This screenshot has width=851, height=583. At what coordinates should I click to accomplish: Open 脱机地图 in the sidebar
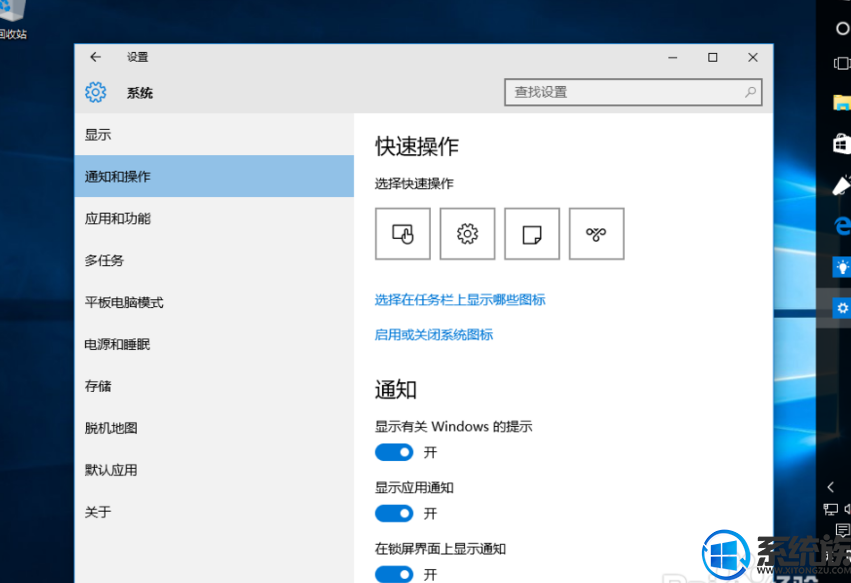pos(214,428)
